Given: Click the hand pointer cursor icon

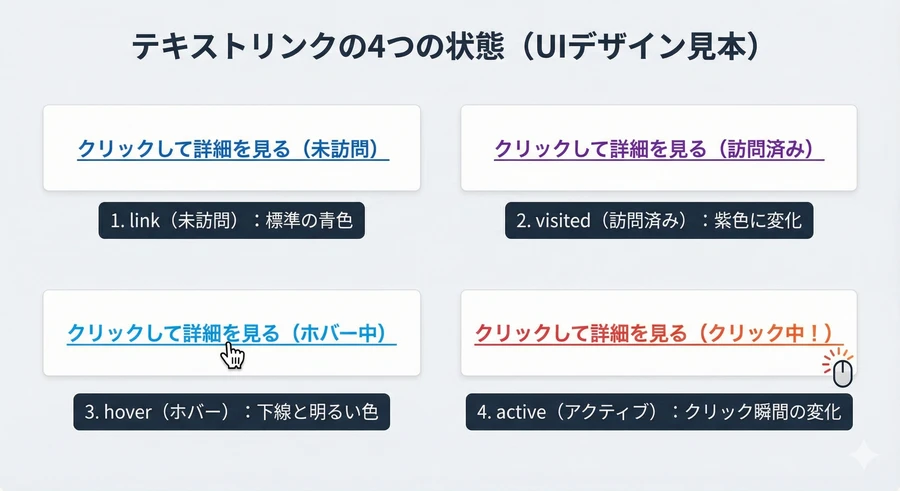Looking at the screenshot, I should click(x=233, y=355).
